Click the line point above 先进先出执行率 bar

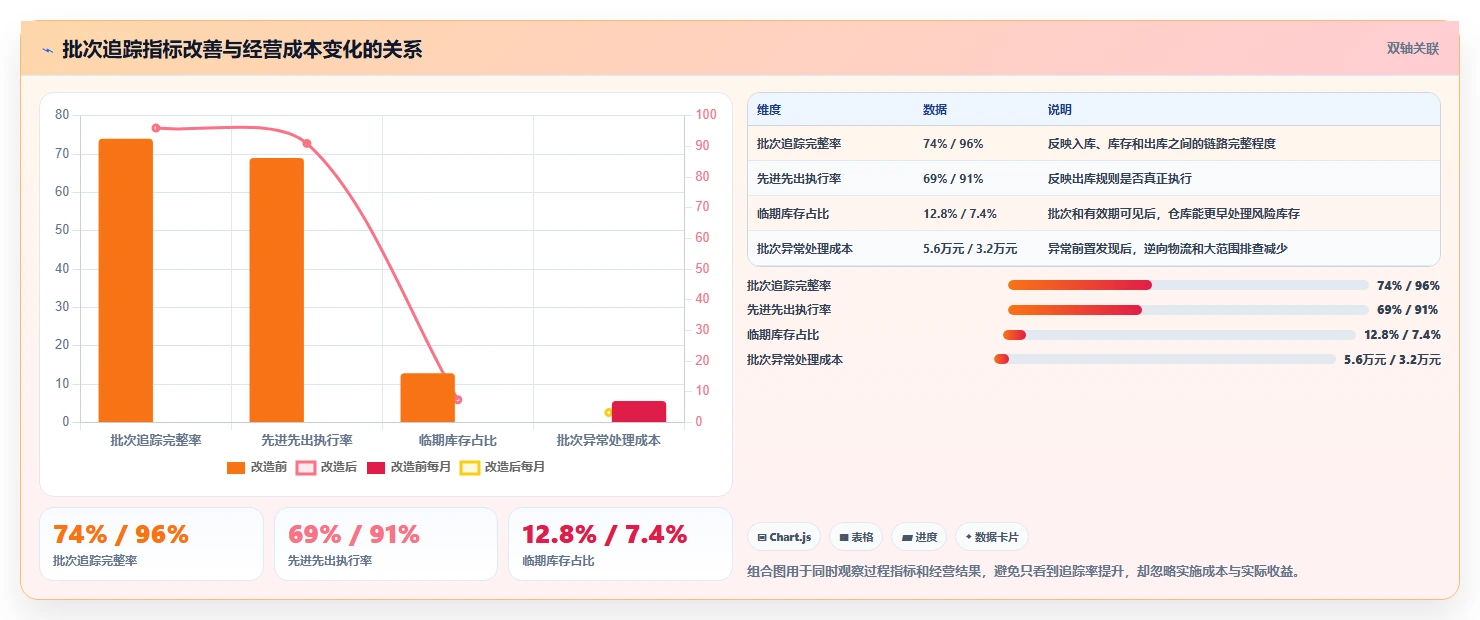point(307,143)
